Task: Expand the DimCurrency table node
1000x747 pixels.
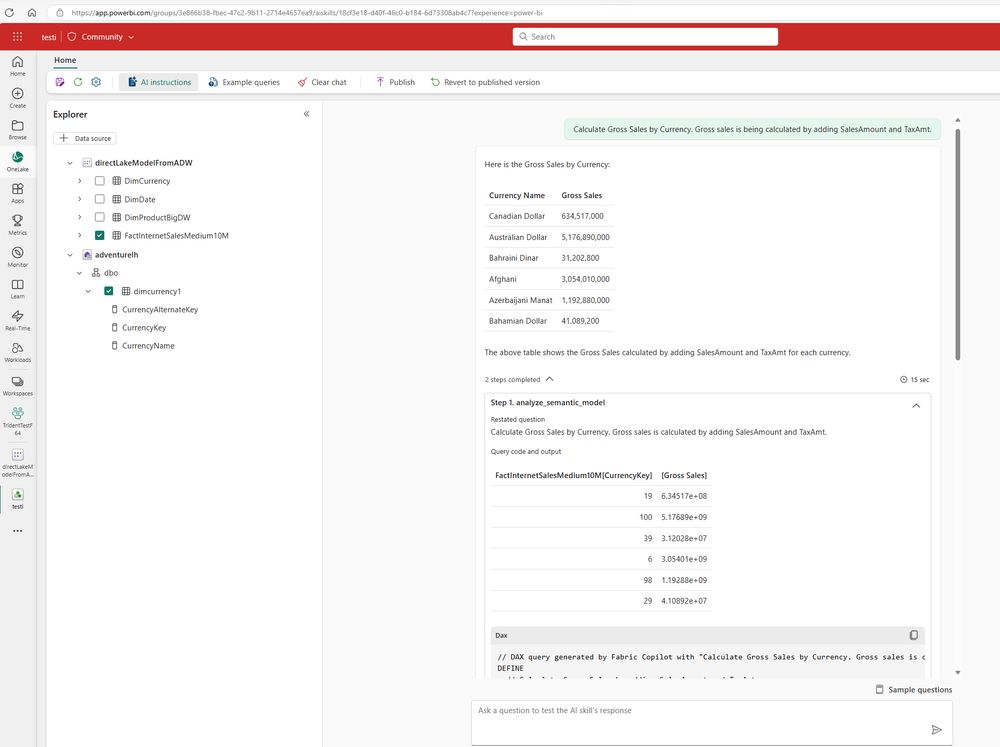Action: tap(80, 181)
